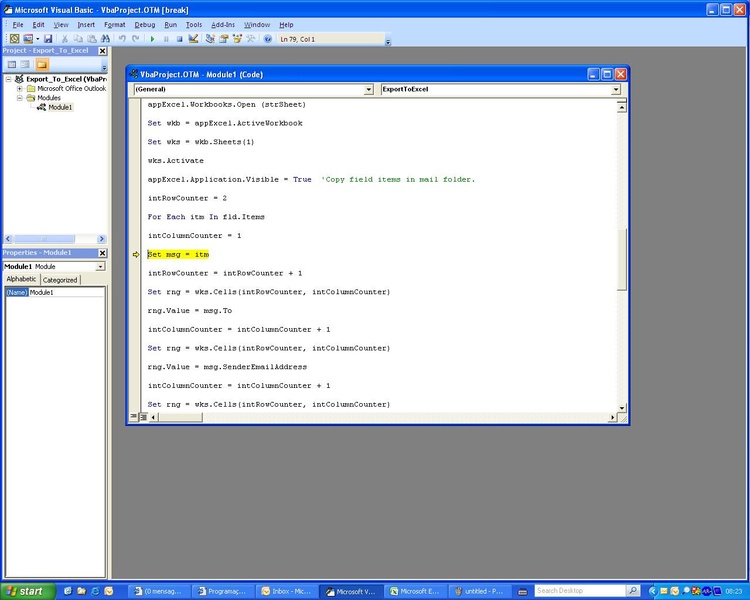Click the Toggle Folders button in Project panel
Image resolution: width=750 pixels, height=600 pixels.
41,64
